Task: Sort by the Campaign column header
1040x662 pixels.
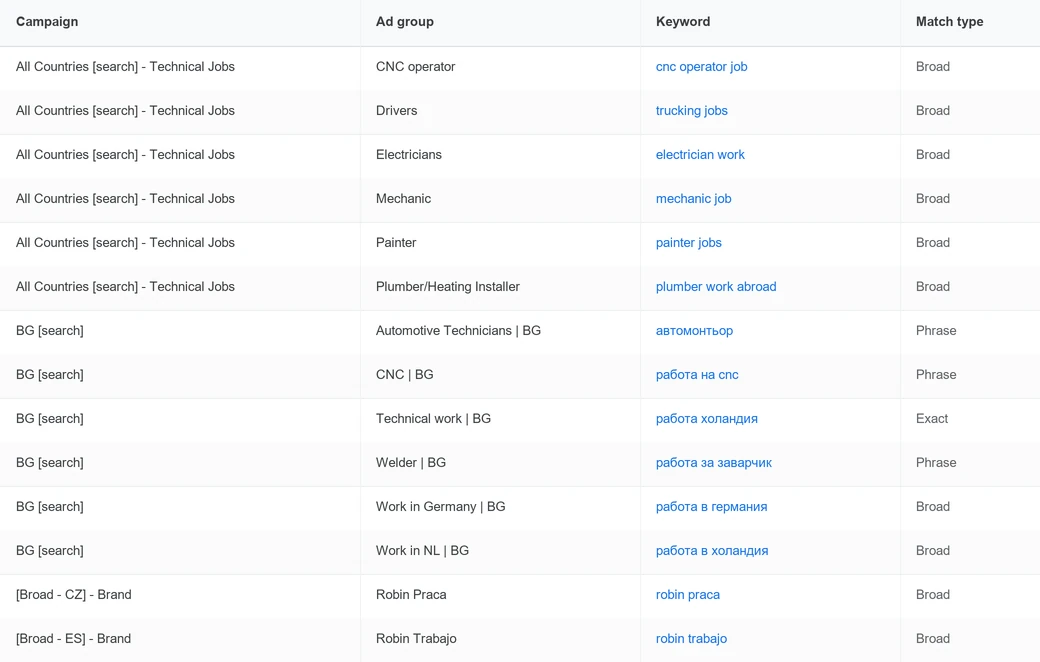Action: pos(47,21)
